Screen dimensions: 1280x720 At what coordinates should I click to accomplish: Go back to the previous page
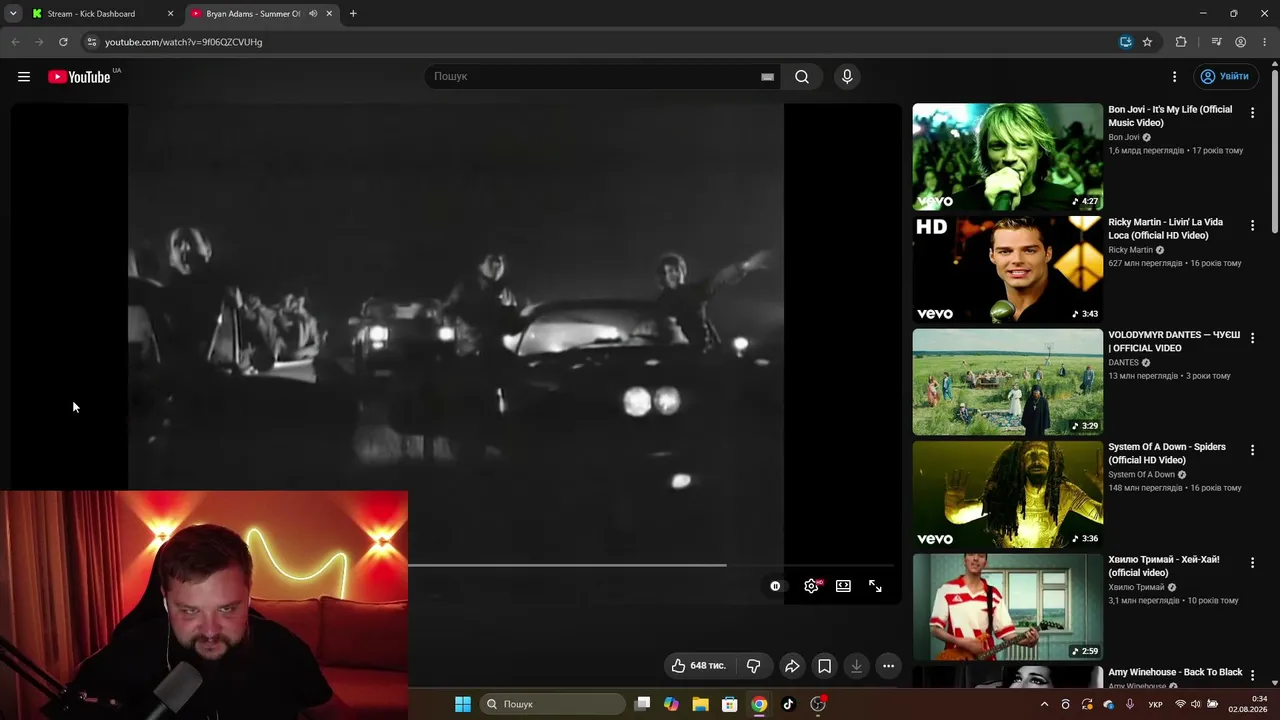pyautogui.click(x=15, y=42)
